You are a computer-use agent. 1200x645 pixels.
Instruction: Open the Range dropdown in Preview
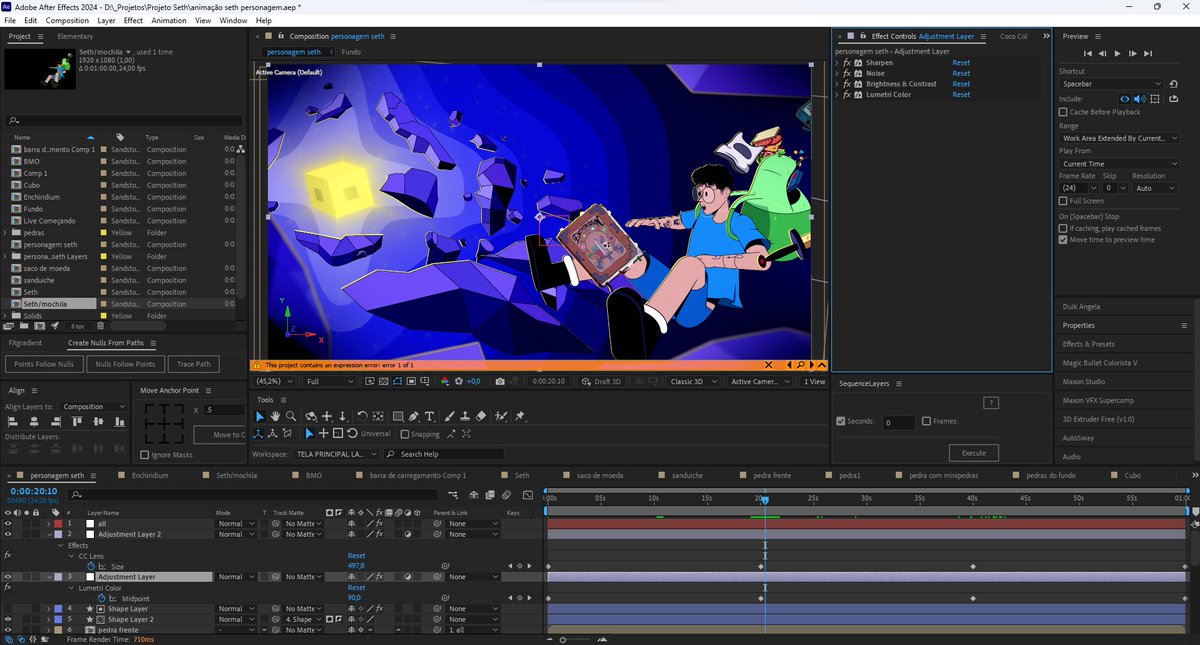pyautogui.click(x=1119, y=138)
